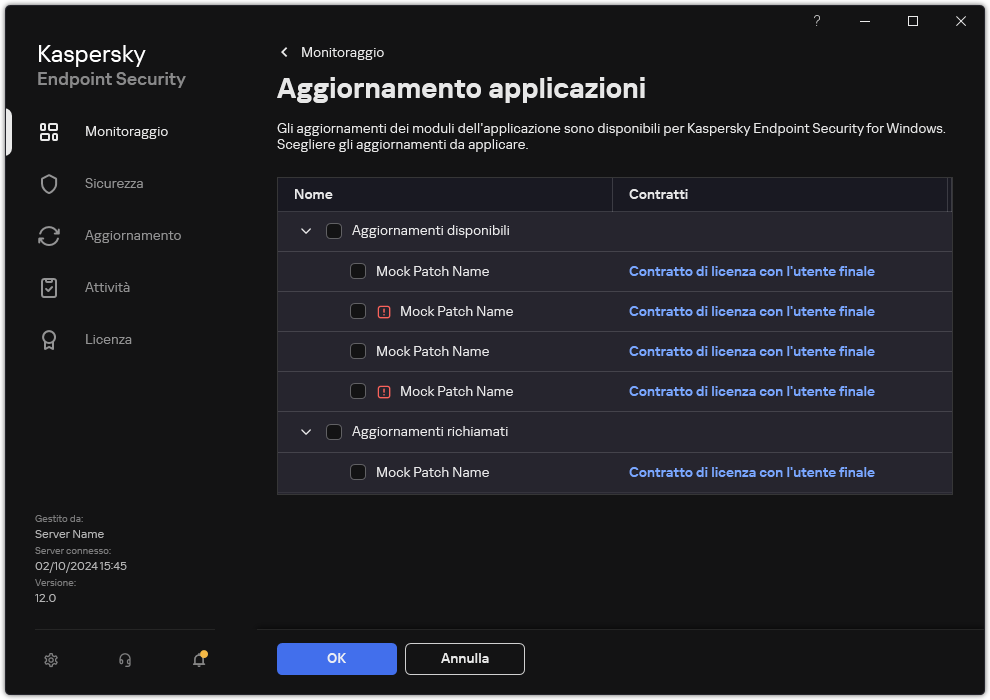990x700 pixels.
Task: Select the Sicurezza shield icon
Action: click(49, 183)
